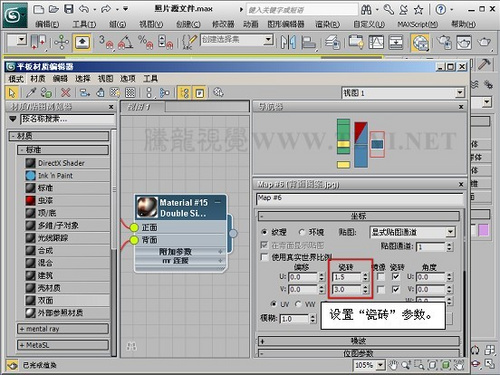Click the search by name field
The image size is (500, 375).
point(67,119)
